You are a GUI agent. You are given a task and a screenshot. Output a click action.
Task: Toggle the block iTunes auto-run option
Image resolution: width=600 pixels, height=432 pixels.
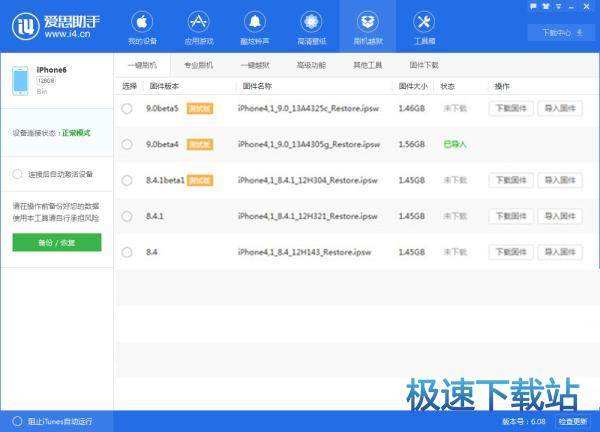tap(17, 421)
